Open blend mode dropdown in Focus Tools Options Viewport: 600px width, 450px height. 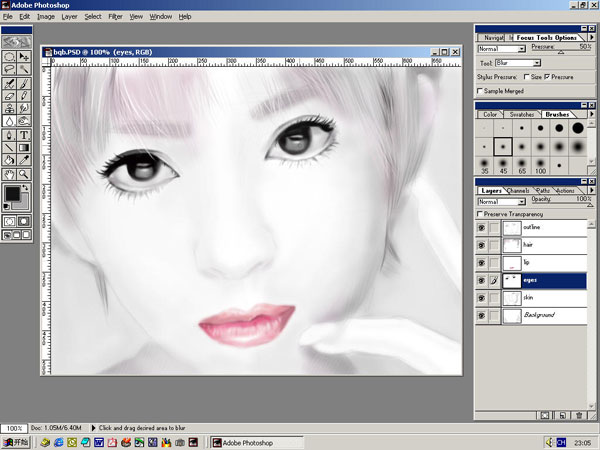tap(502, 49)
